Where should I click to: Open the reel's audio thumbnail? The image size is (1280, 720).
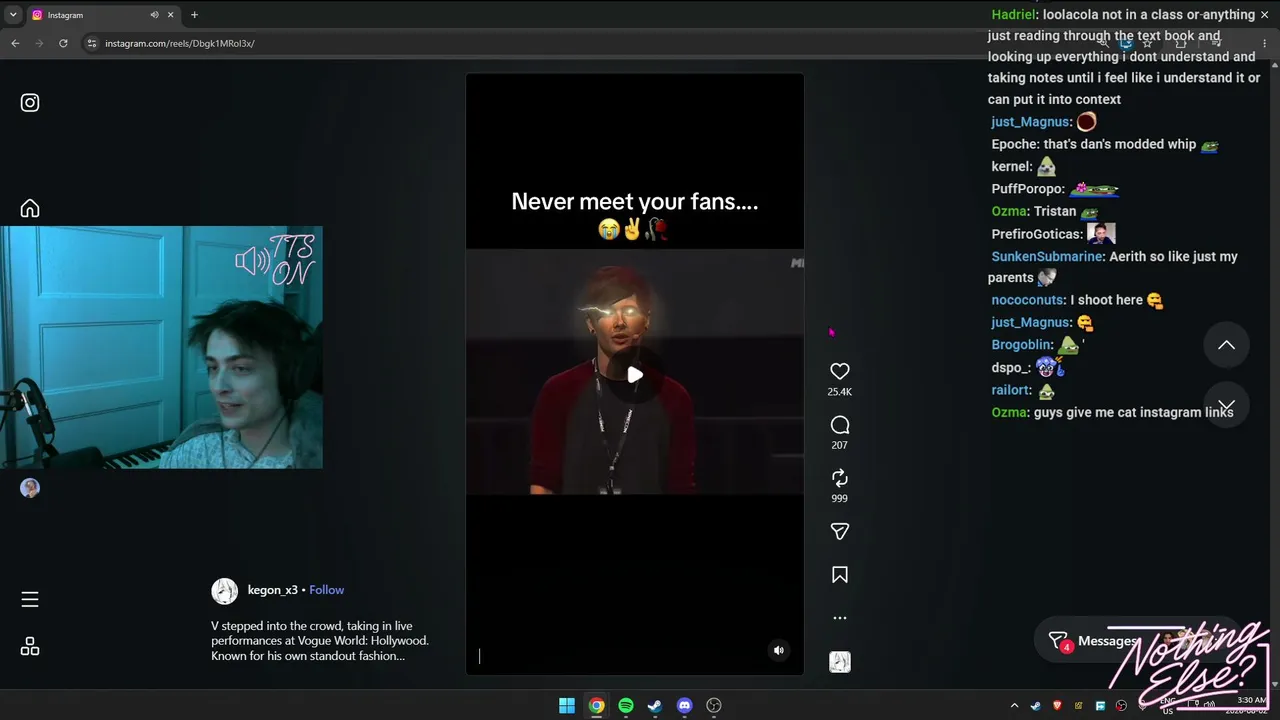[840, 662]
